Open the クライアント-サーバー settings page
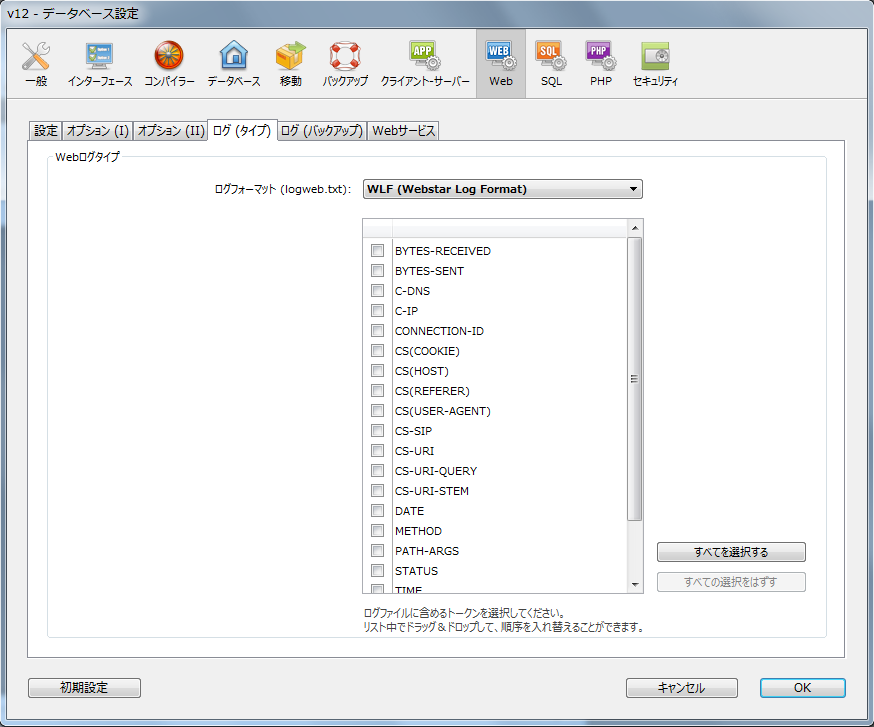This screenshot has height=727, width=874. pyautogui.click(x=425, y=64)
